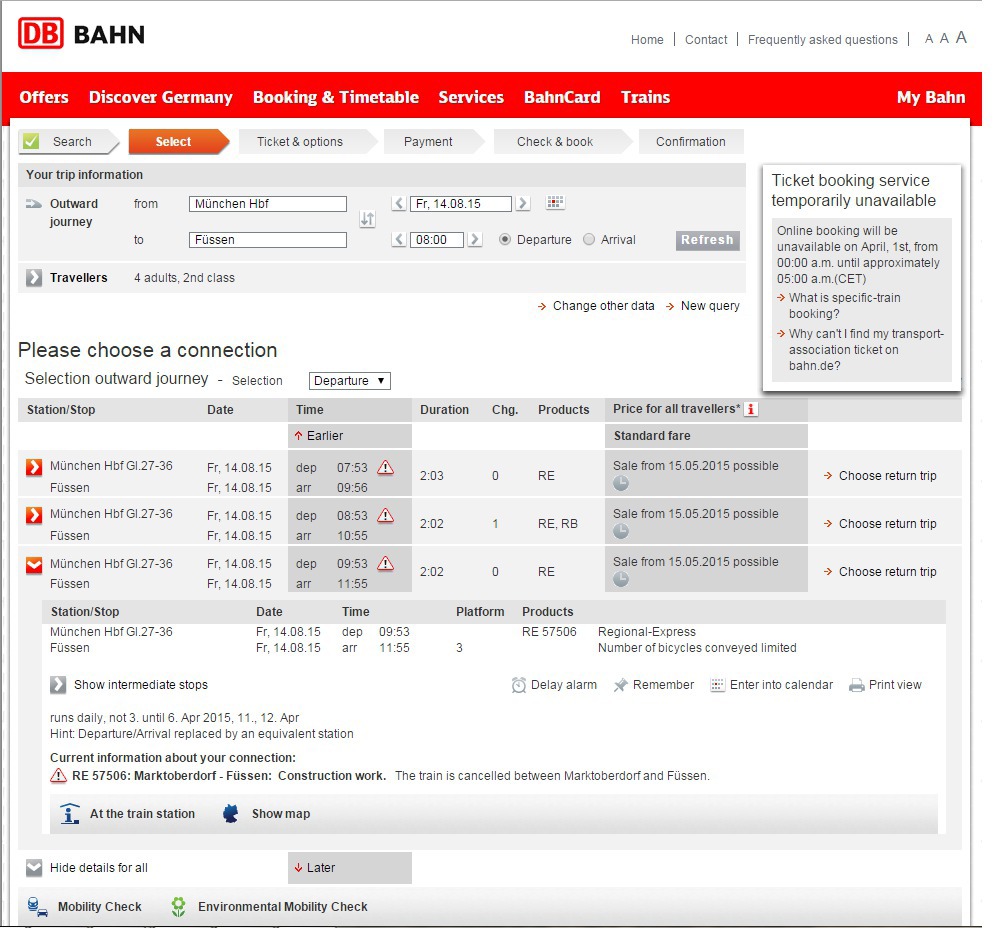Viewport: 1008px width, 928px height.
Task: Click the to station field Füssen
Action: click(267, 240)
